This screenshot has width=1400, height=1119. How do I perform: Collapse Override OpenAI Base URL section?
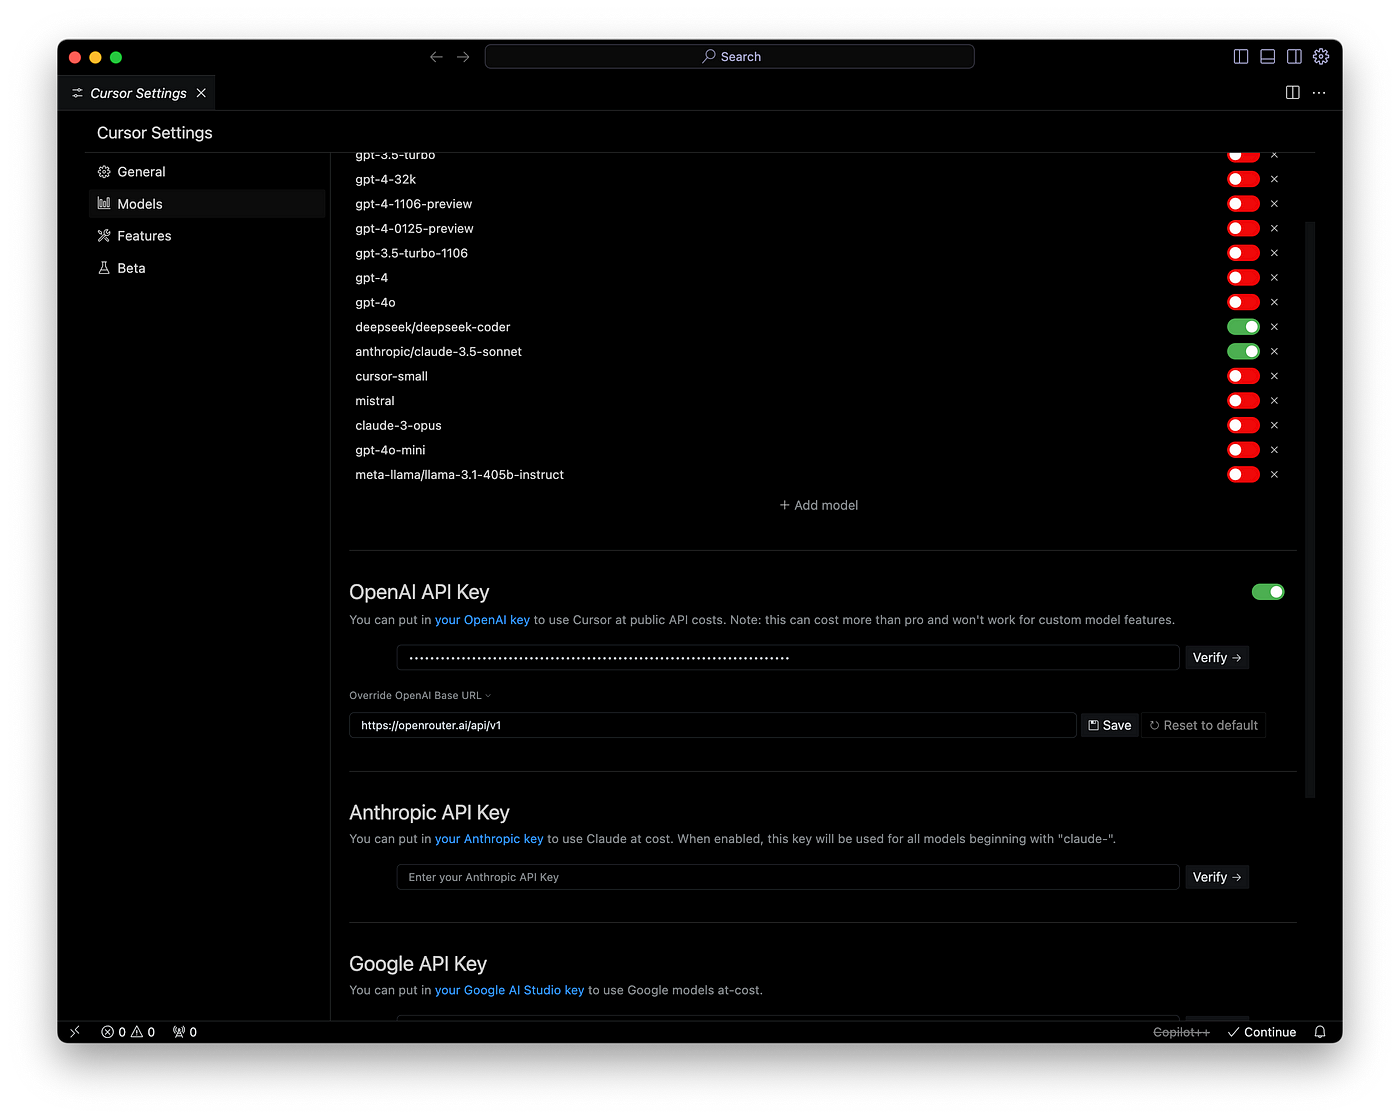(x=420, y=696)
